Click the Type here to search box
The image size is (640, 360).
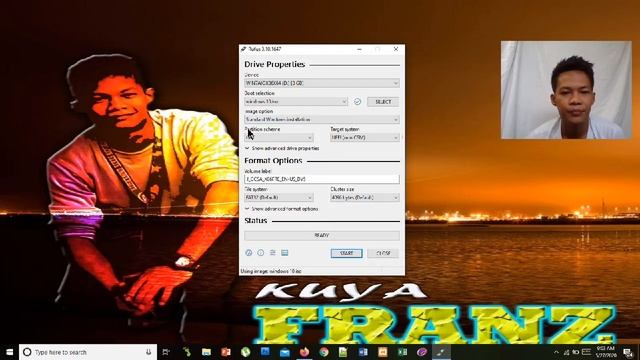click(88, 352)
